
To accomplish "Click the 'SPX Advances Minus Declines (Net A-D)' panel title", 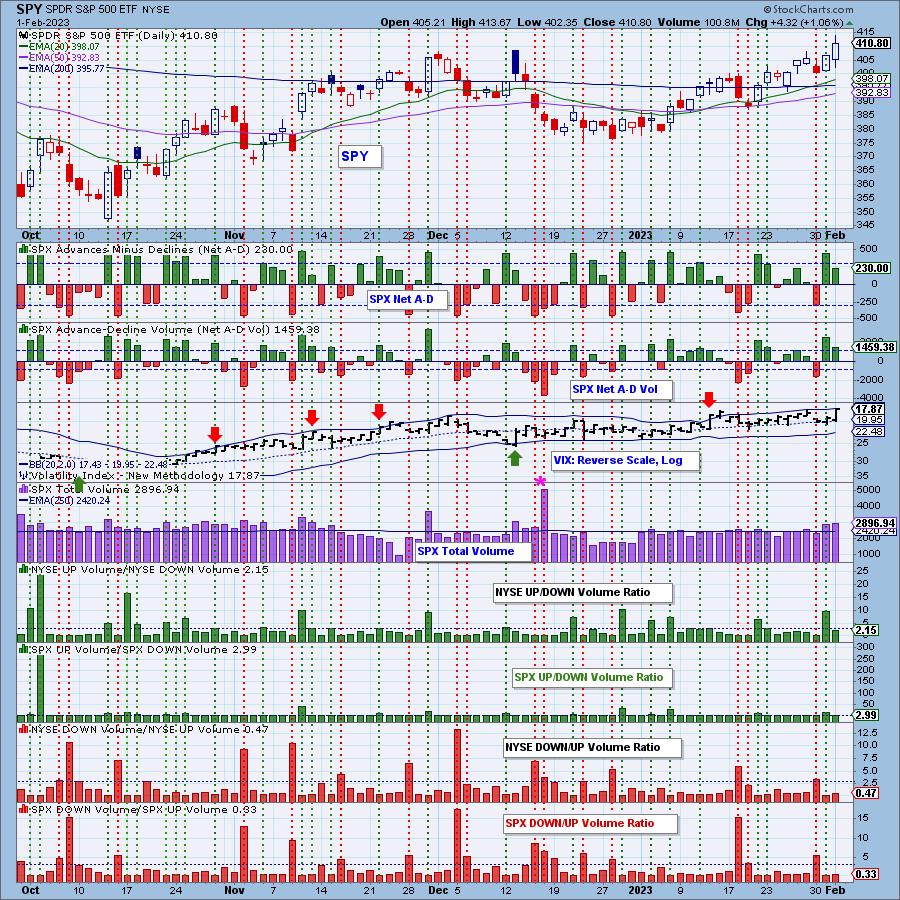I will (156, 250).
